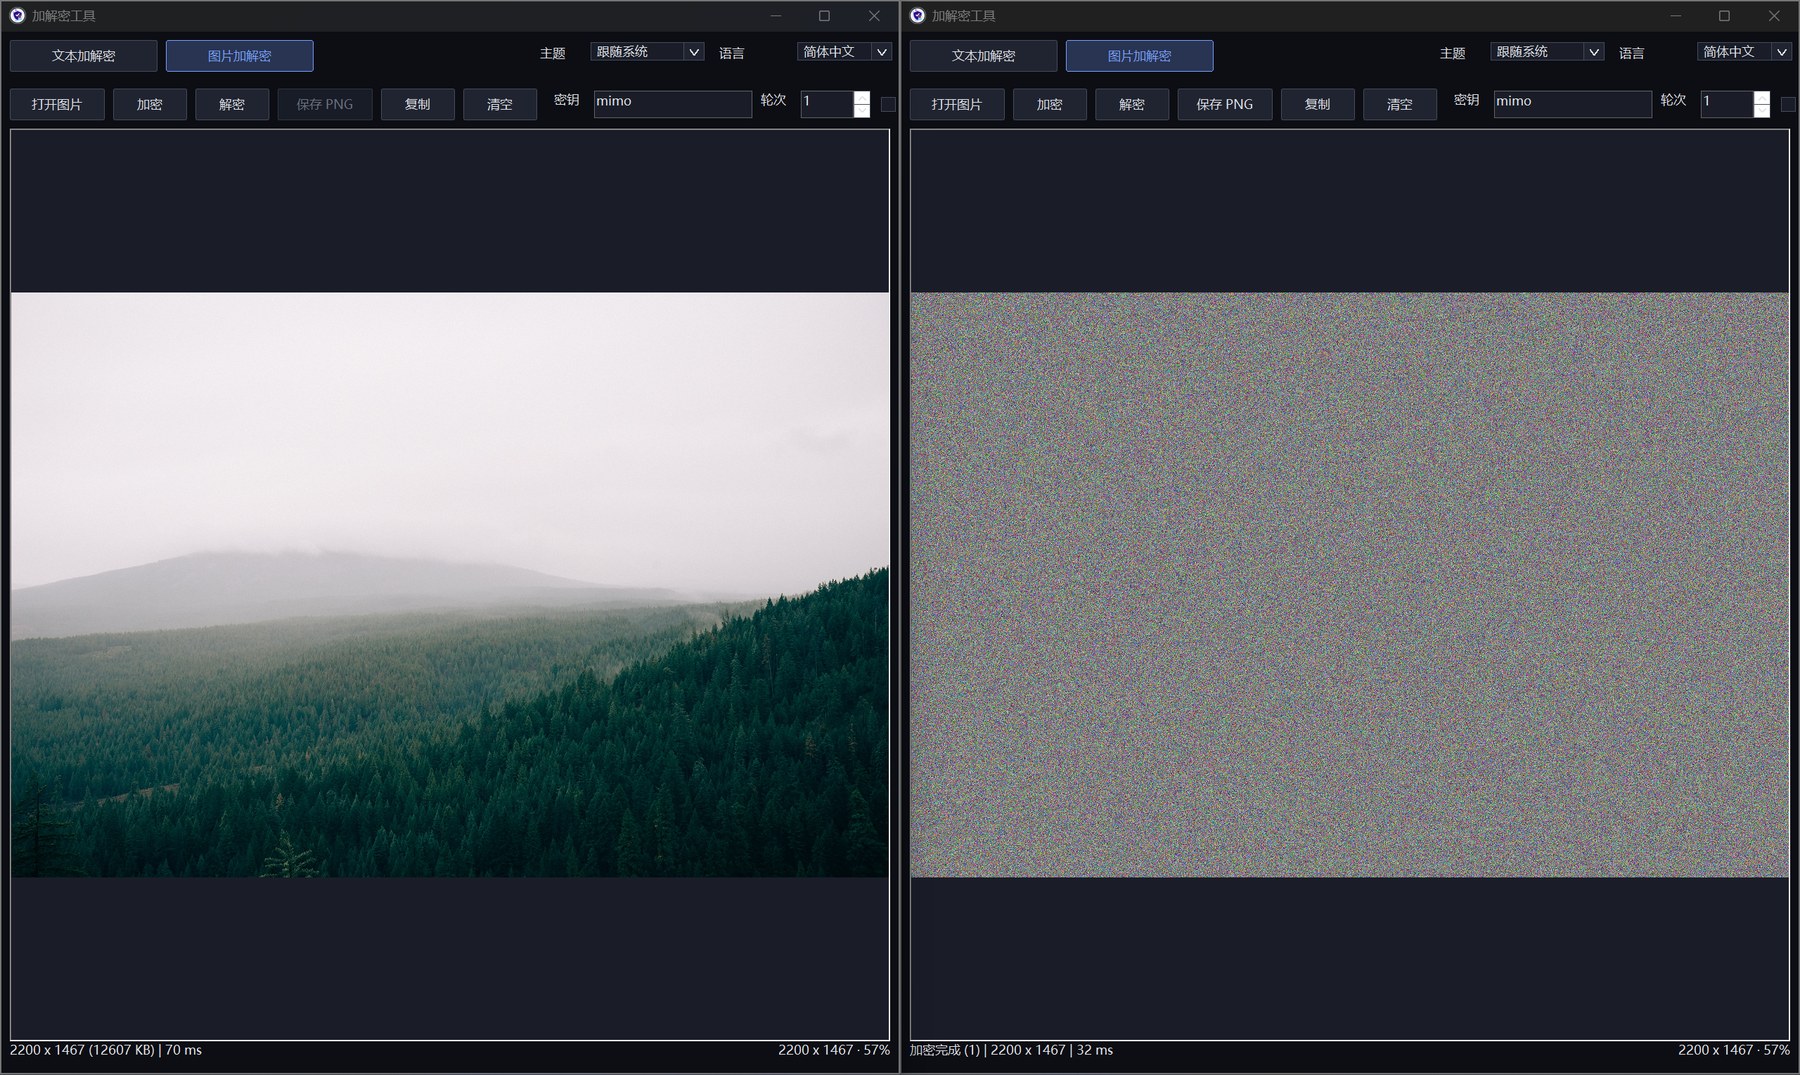Image resolution: width=1800 pixels, height=1075 pixels.
Task: Switch to 文本加解密 tab in left window
Action: click(x=84, y=56)
